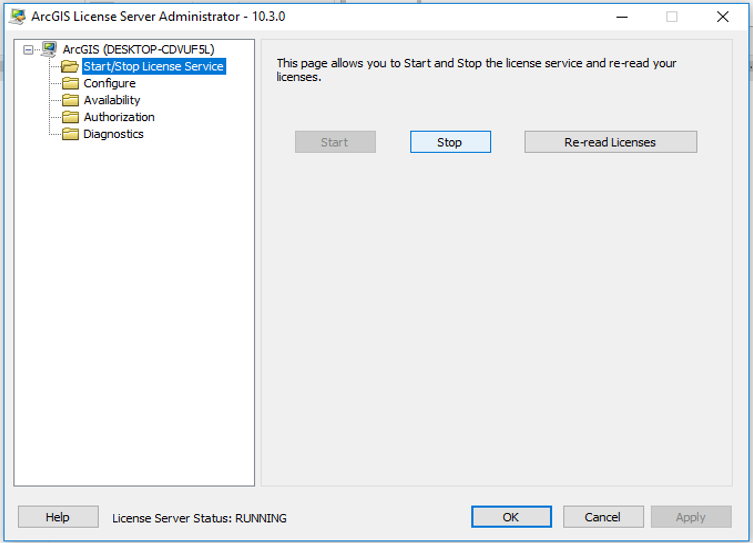Viewport: 753px width, 543px height.
Task: Click the computer icon beside ArcGIS root node
Action: coord(49,49)
